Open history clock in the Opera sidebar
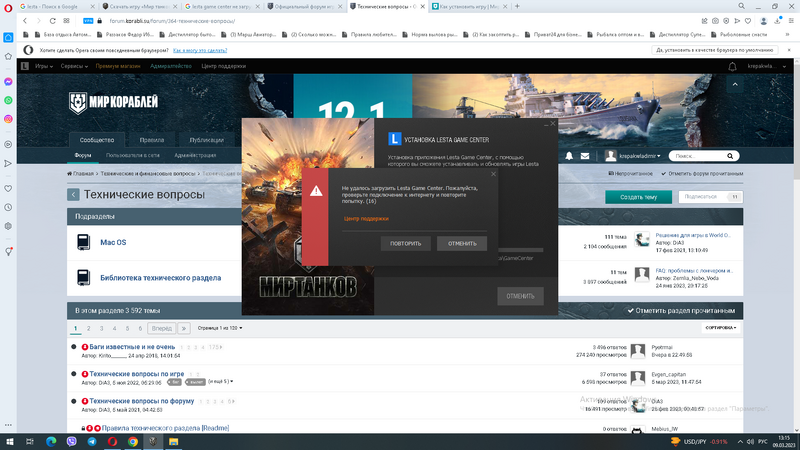The image size is (800, 450). 8,208
